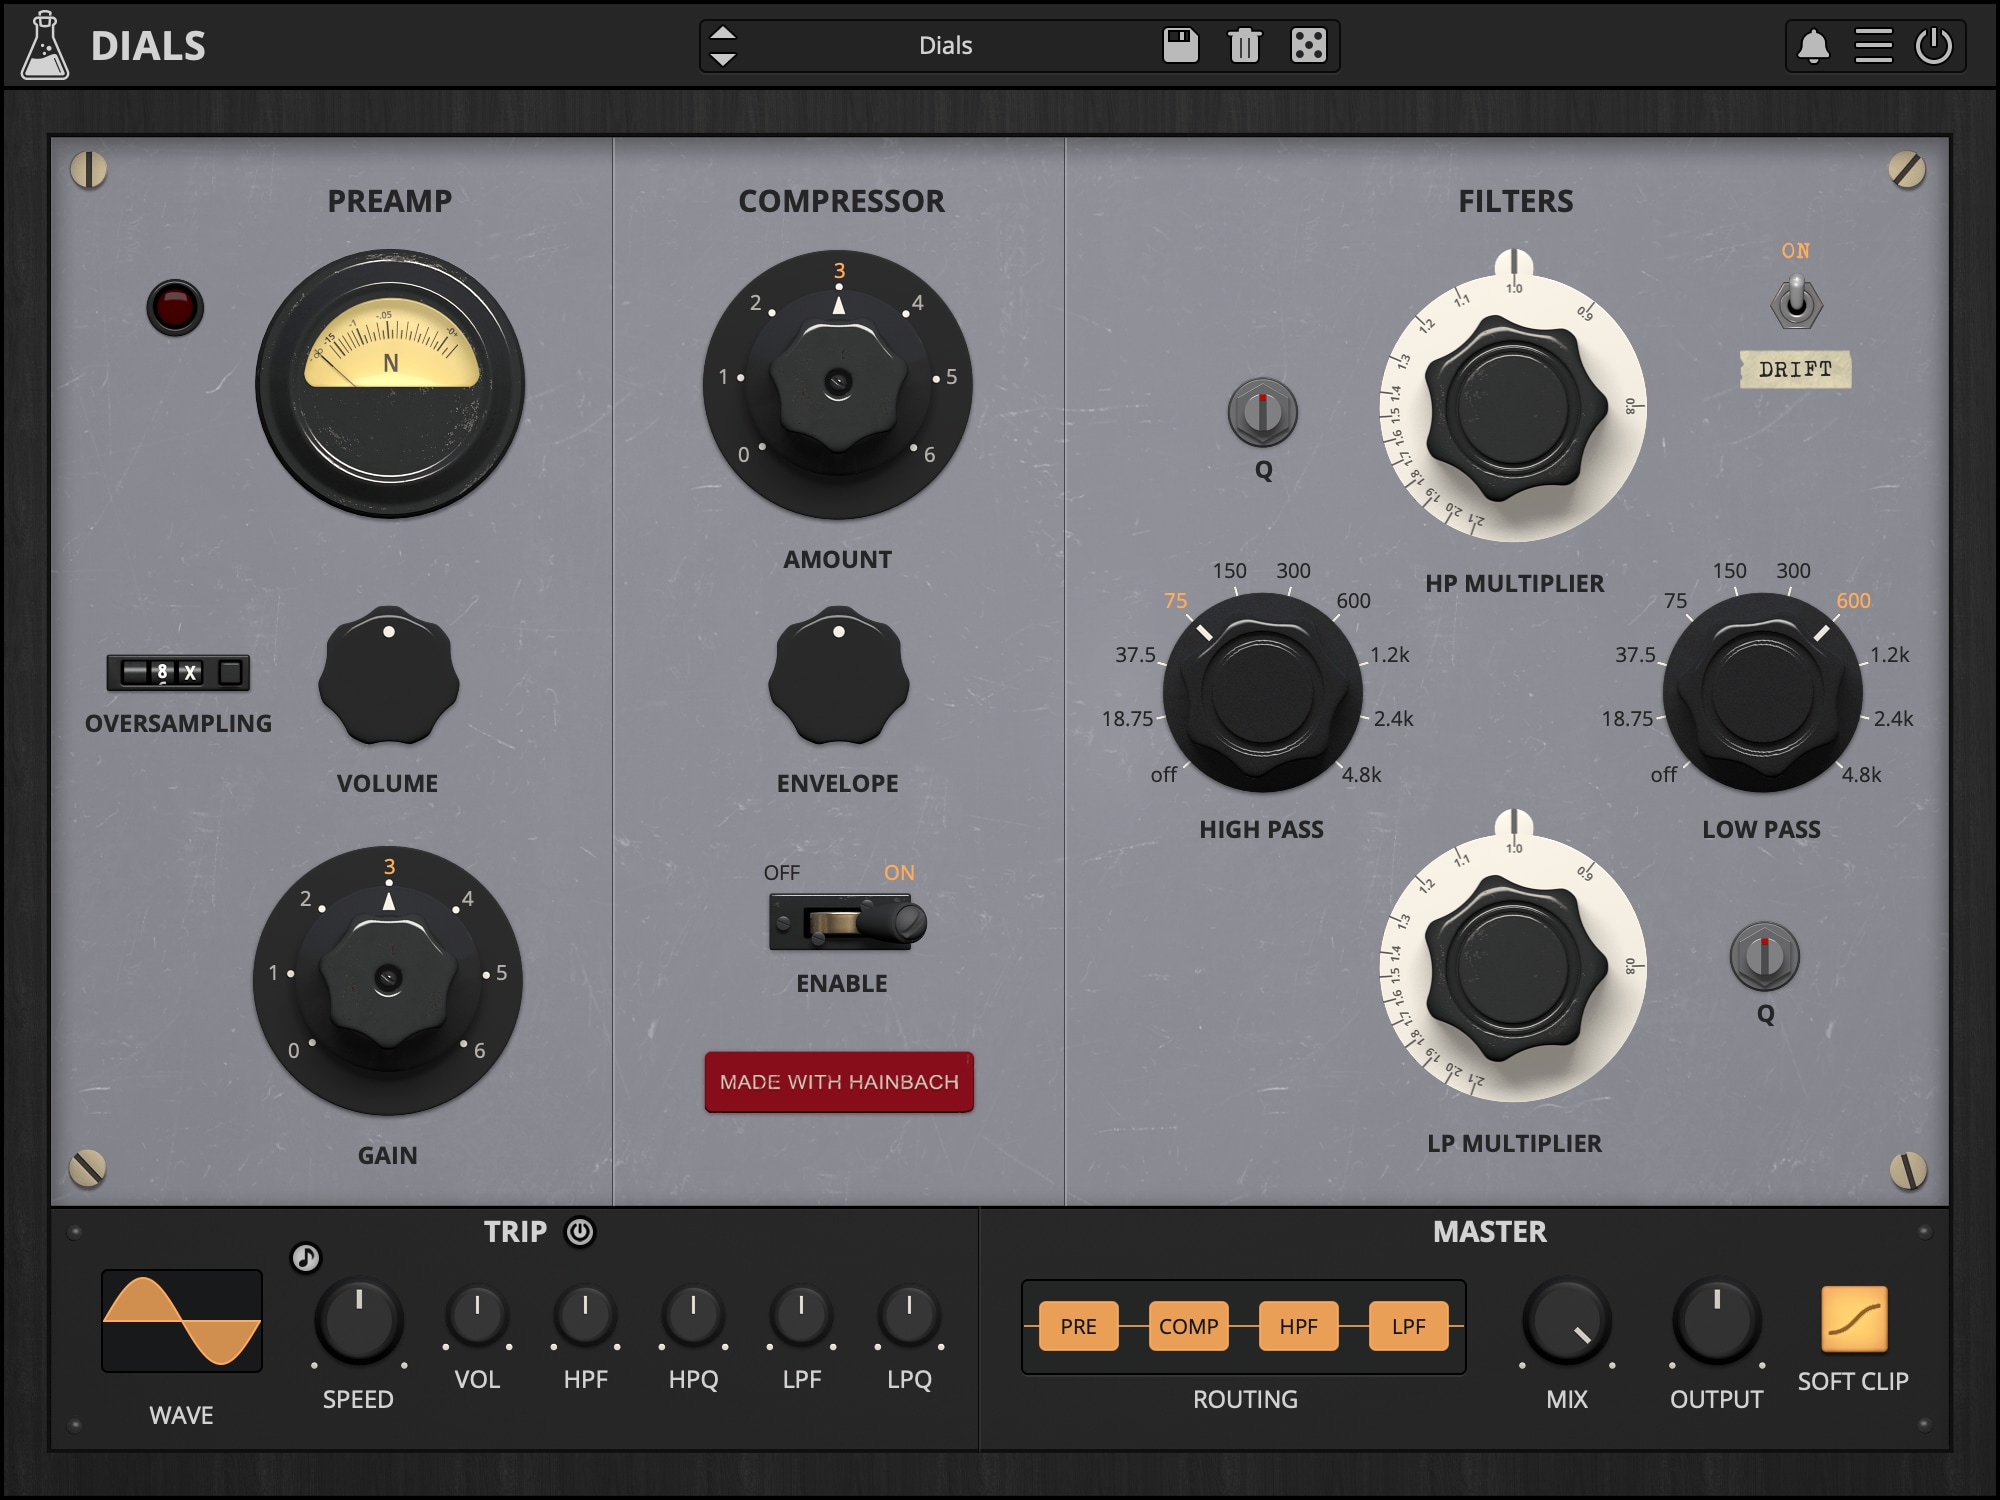The width and height of the screenshot is (2000, 1500).
Task: Enable tempo sync via the note icon
Action: pyautogui.click(x=305, y=1260)
